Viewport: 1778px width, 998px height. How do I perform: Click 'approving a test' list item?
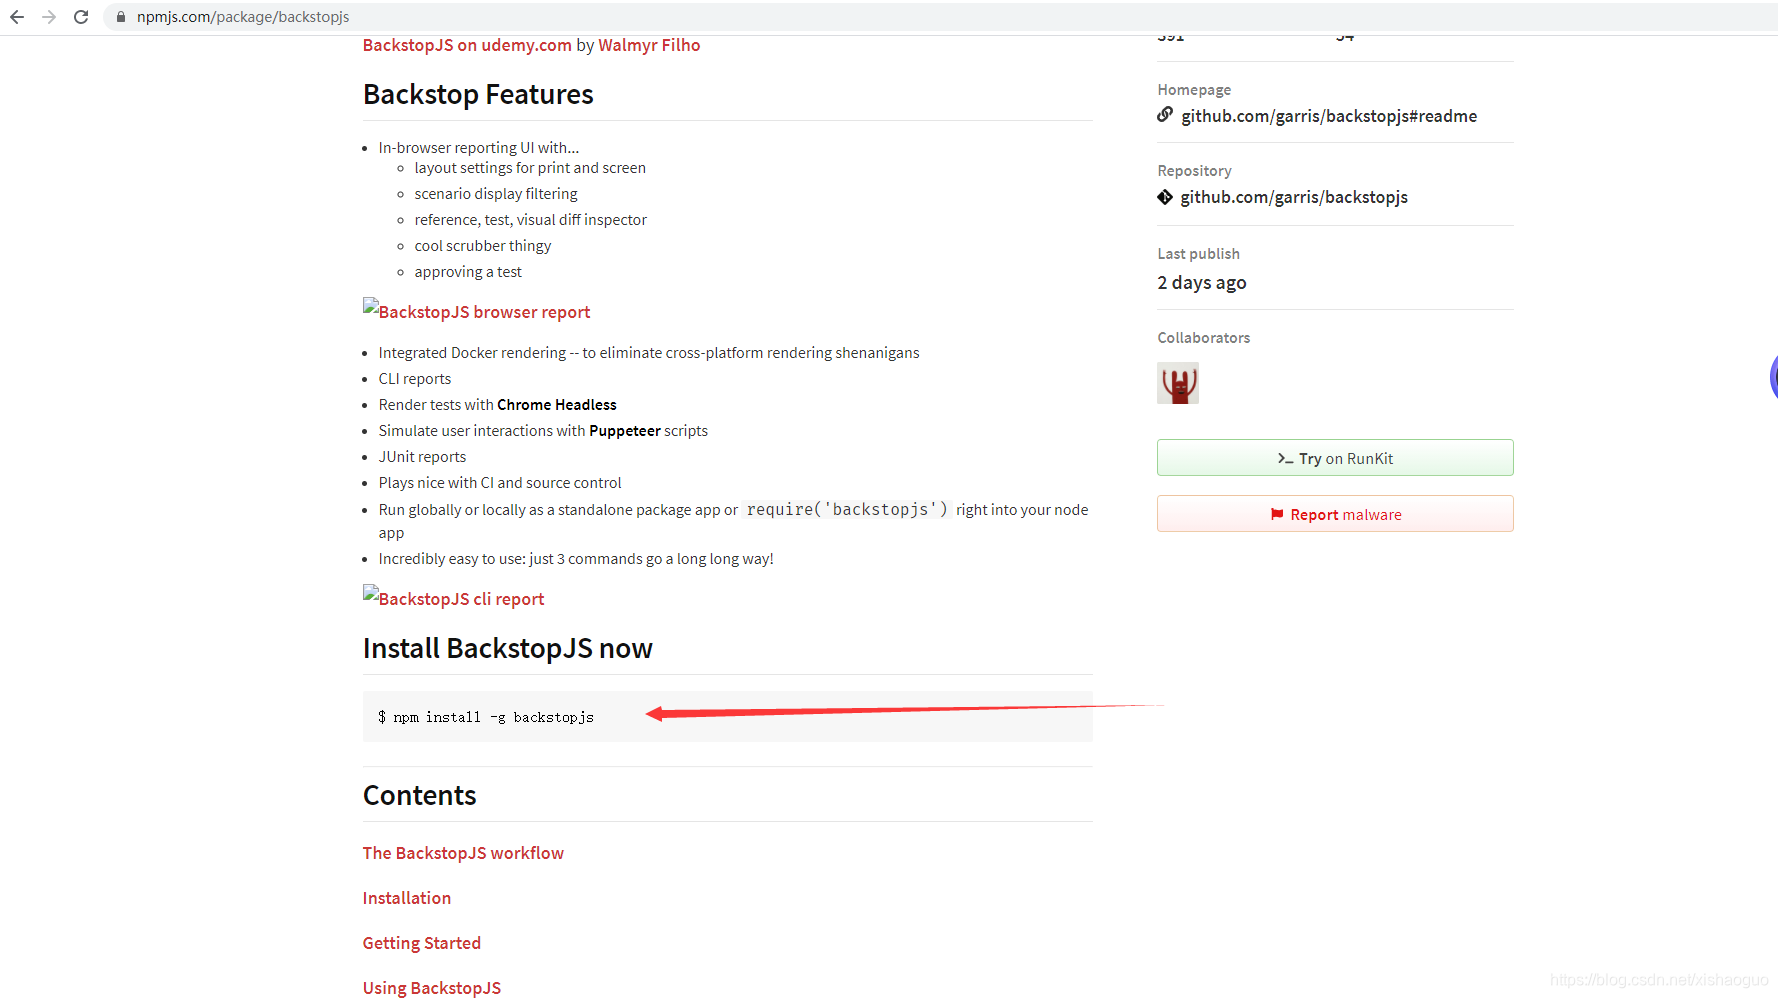coord(468,272)
